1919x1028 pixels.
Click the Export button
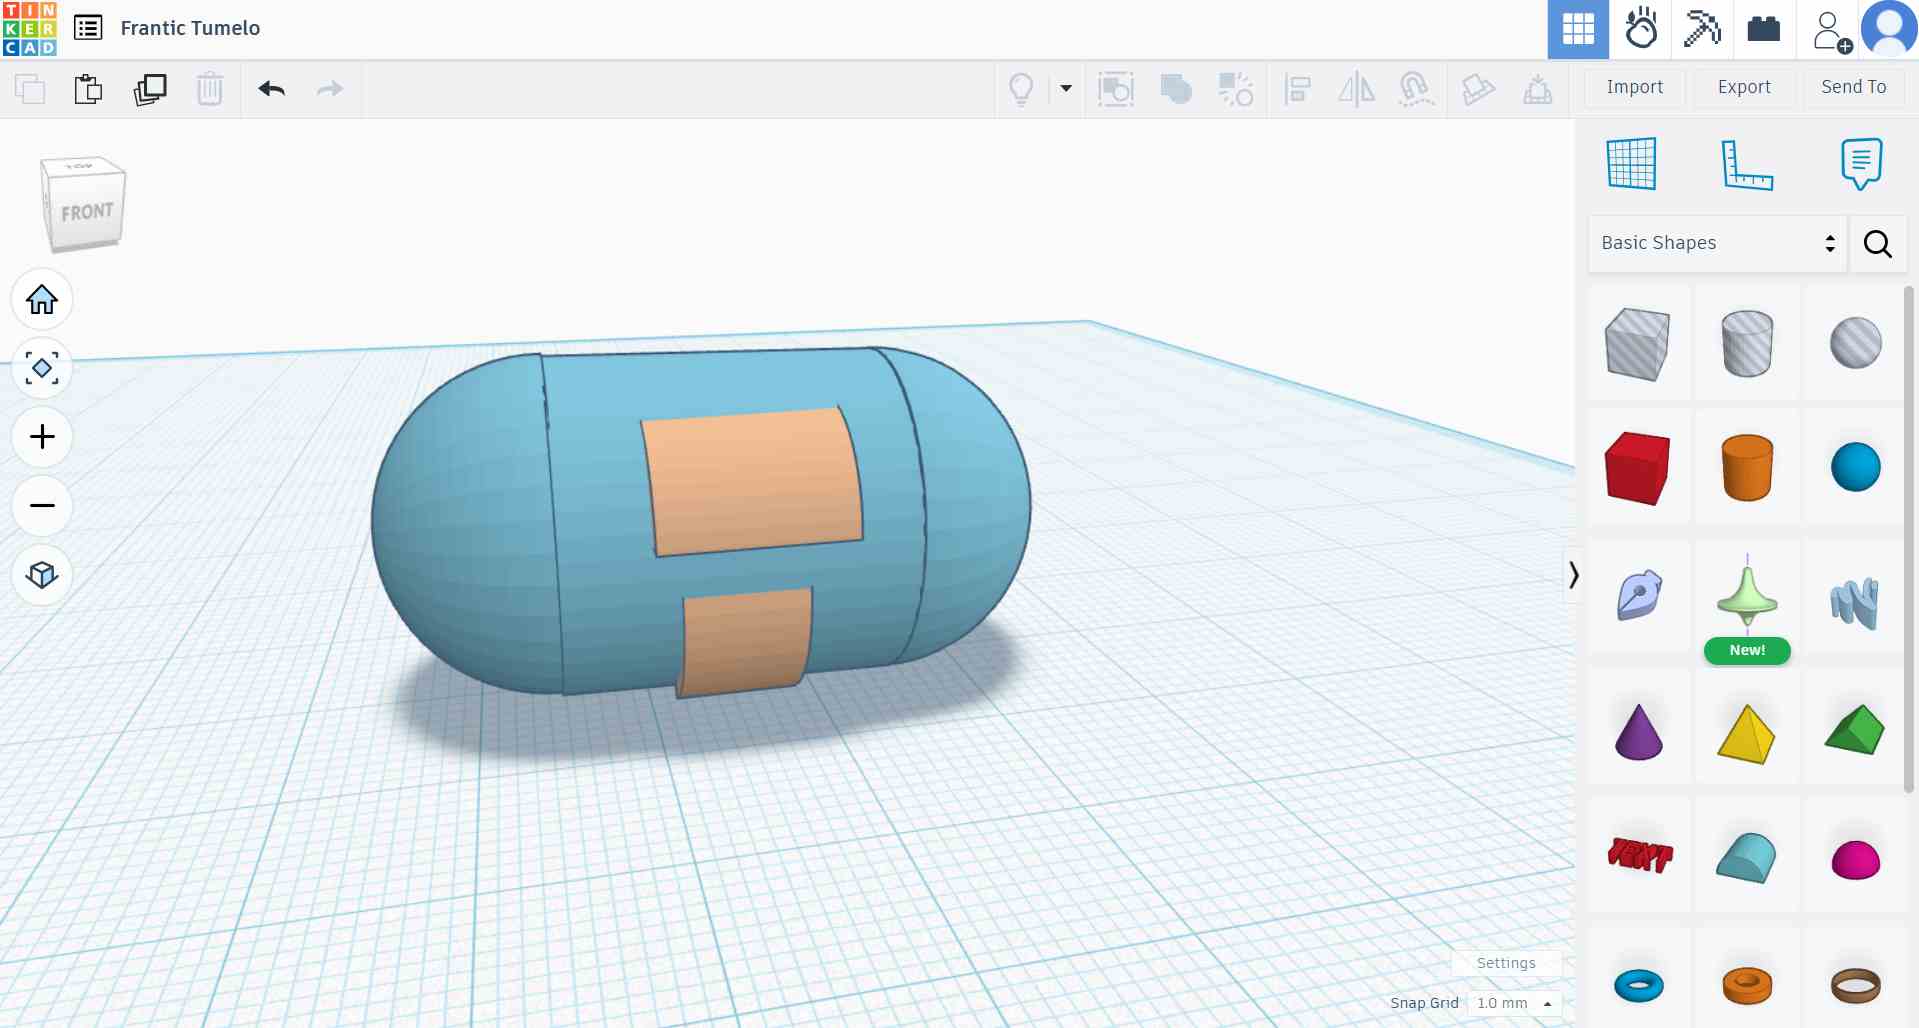[x=1743, y=87]
